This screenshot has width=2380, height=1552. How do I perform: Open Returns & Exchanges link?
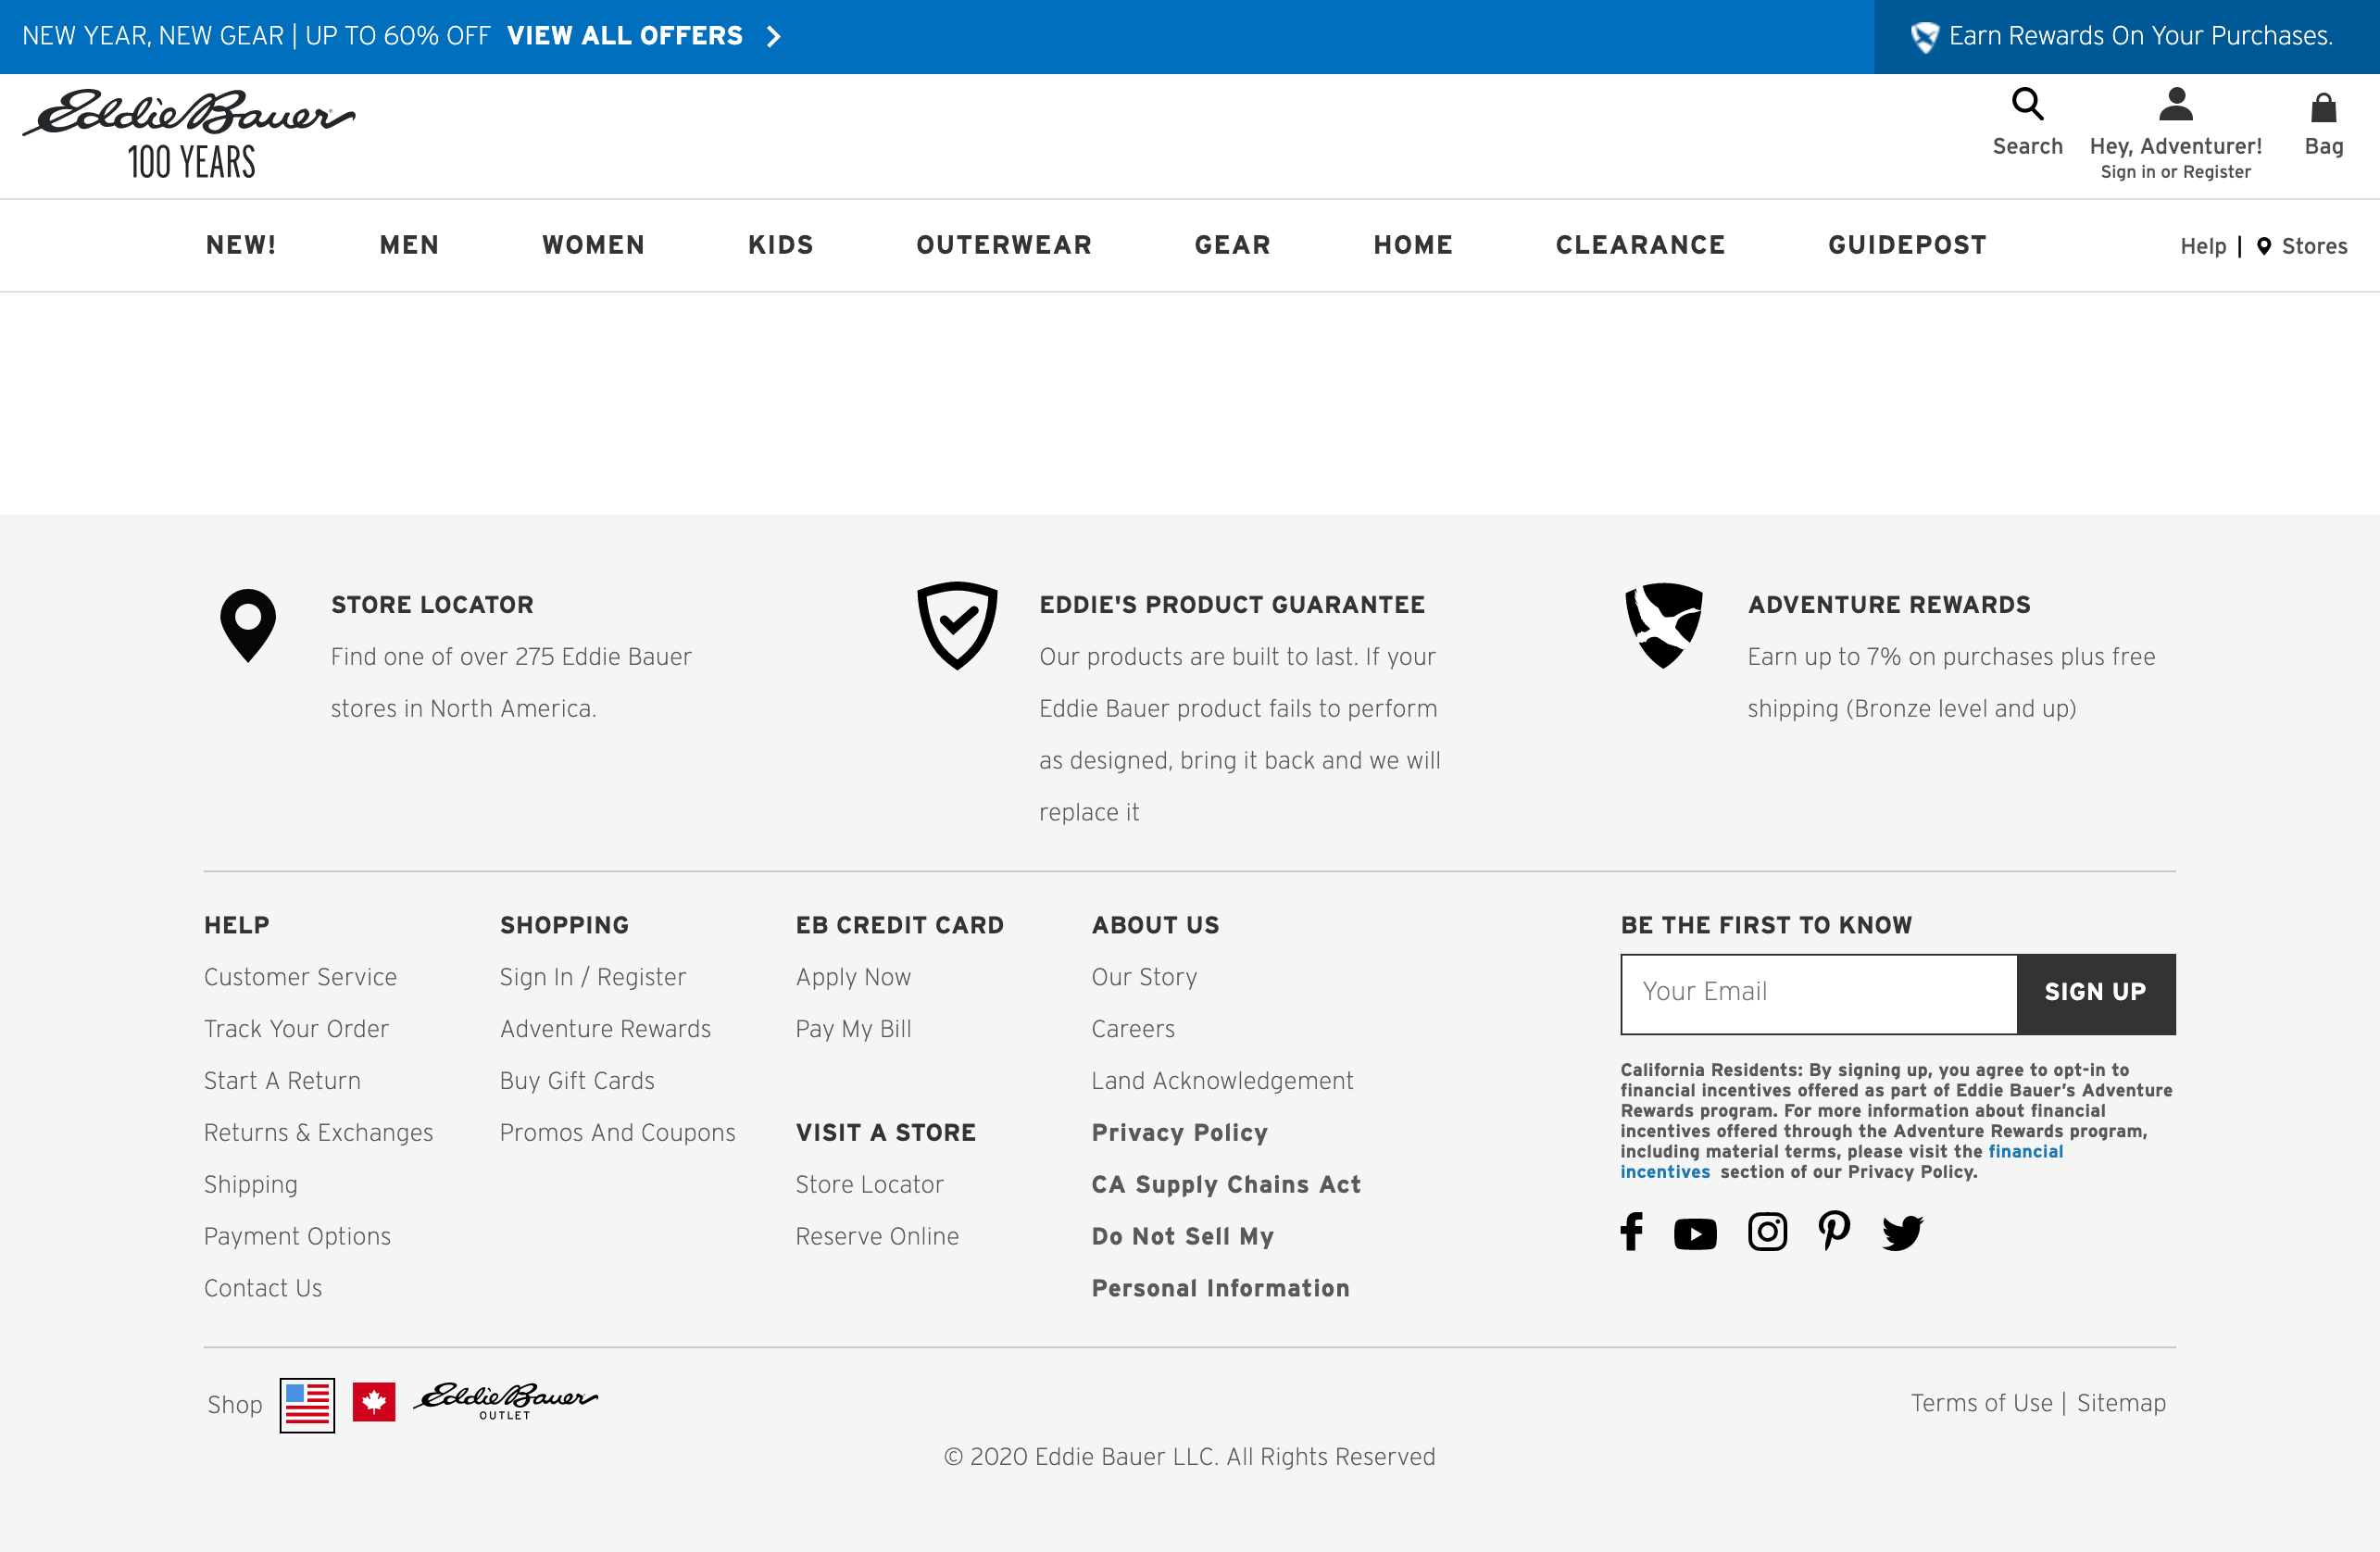[x=318, y=1133]
